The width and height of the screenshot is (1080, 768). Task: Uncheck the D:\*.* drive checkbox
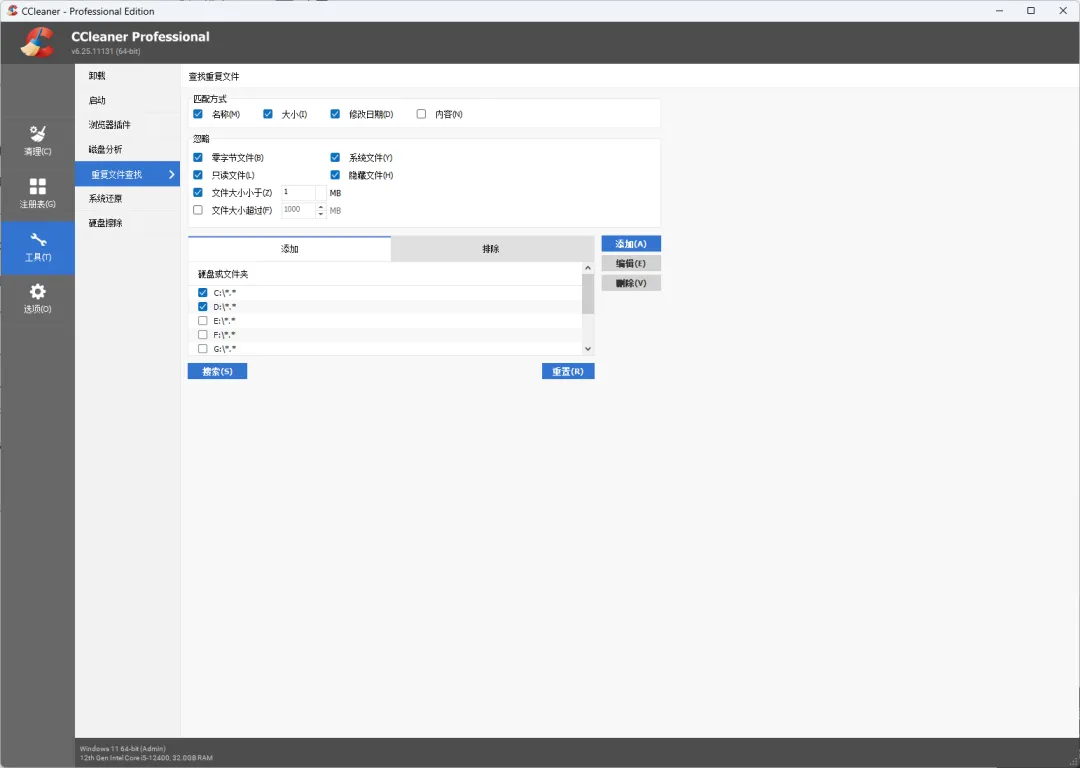(202, 307)
